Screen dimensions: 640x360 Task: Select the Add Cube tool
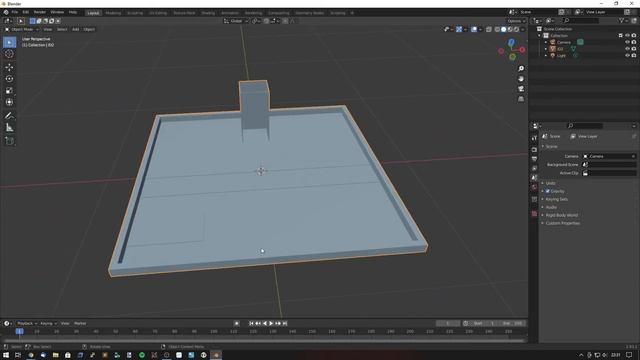(x=9, y=141)
